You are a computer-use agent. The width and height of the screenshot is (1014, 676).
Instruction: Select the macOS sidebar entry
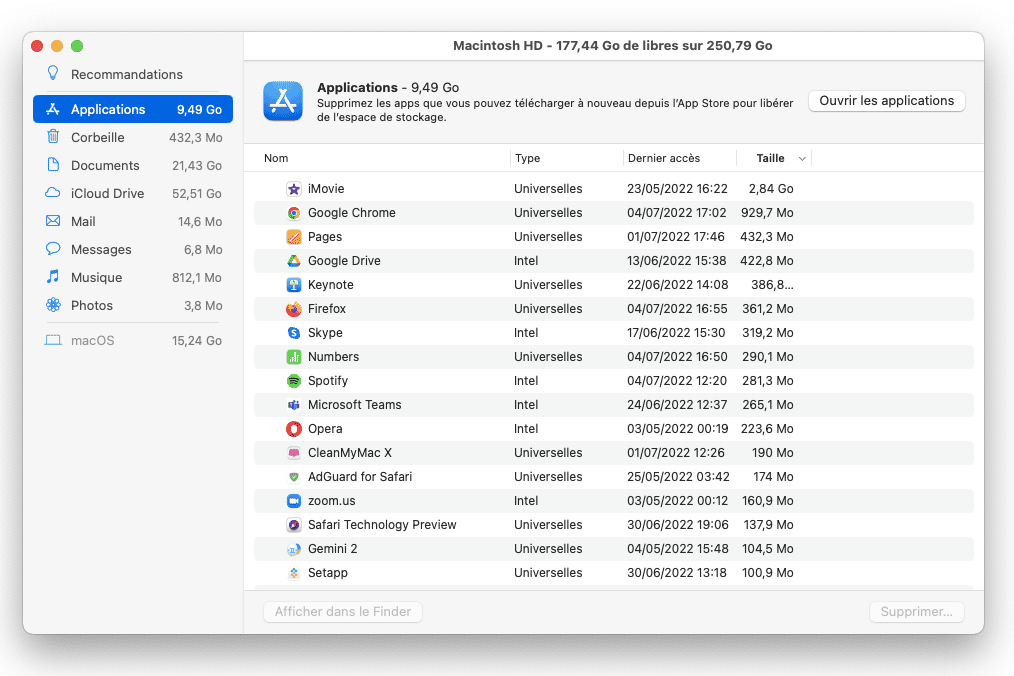point(133,341)
